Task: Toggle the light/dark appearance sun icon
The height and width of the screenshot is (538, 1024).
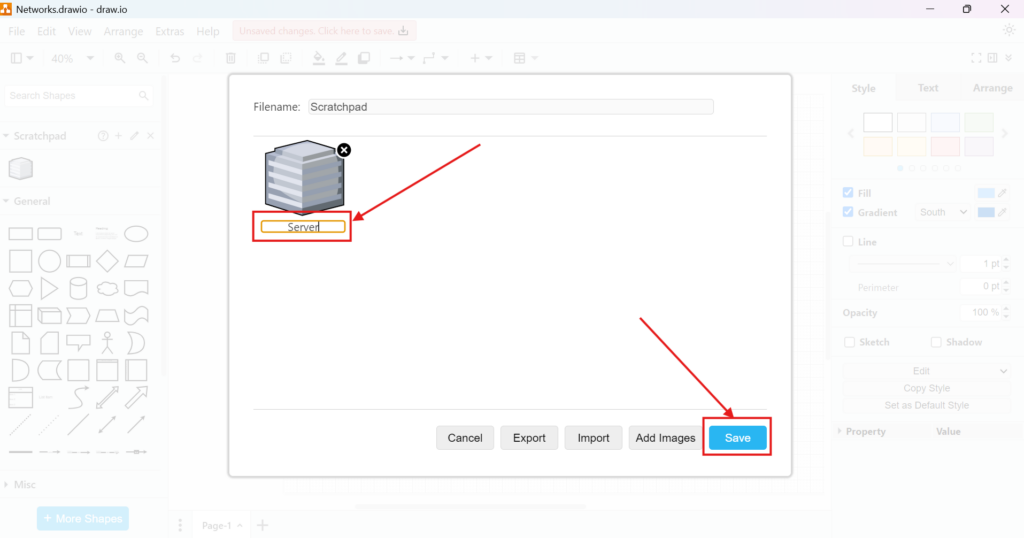Action: click(x=1008, y=31)
